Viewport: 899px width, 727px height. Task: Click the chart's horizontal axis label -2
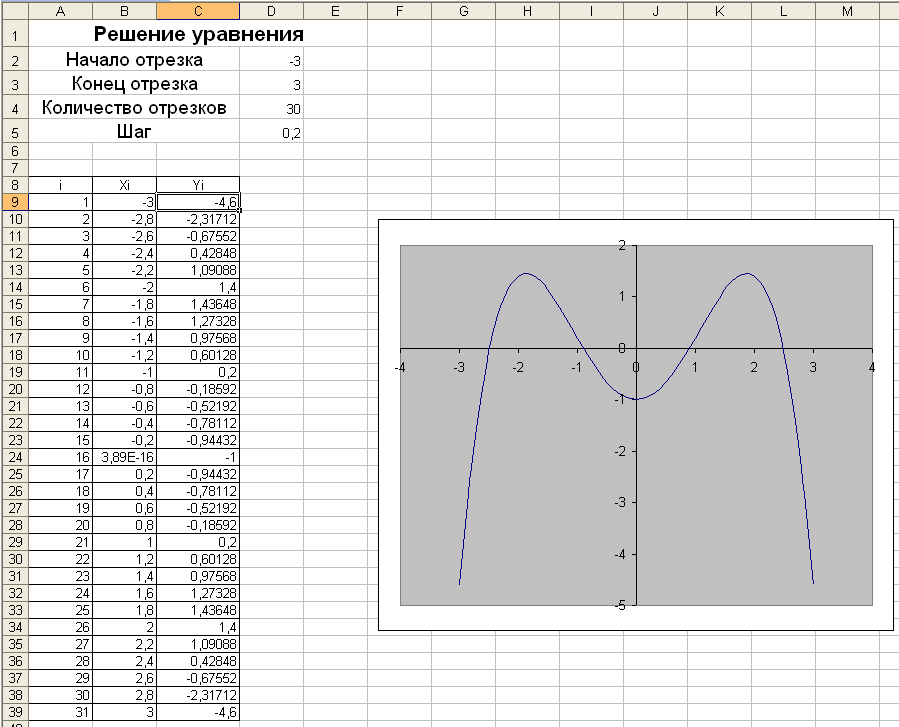click(x=518, y=367)
